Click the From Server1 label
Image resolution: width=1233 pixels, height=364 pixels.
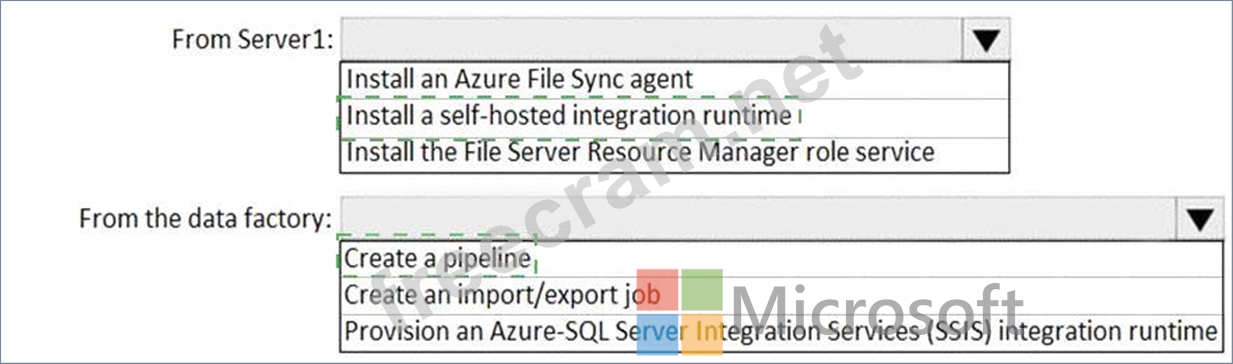(253, 39)
